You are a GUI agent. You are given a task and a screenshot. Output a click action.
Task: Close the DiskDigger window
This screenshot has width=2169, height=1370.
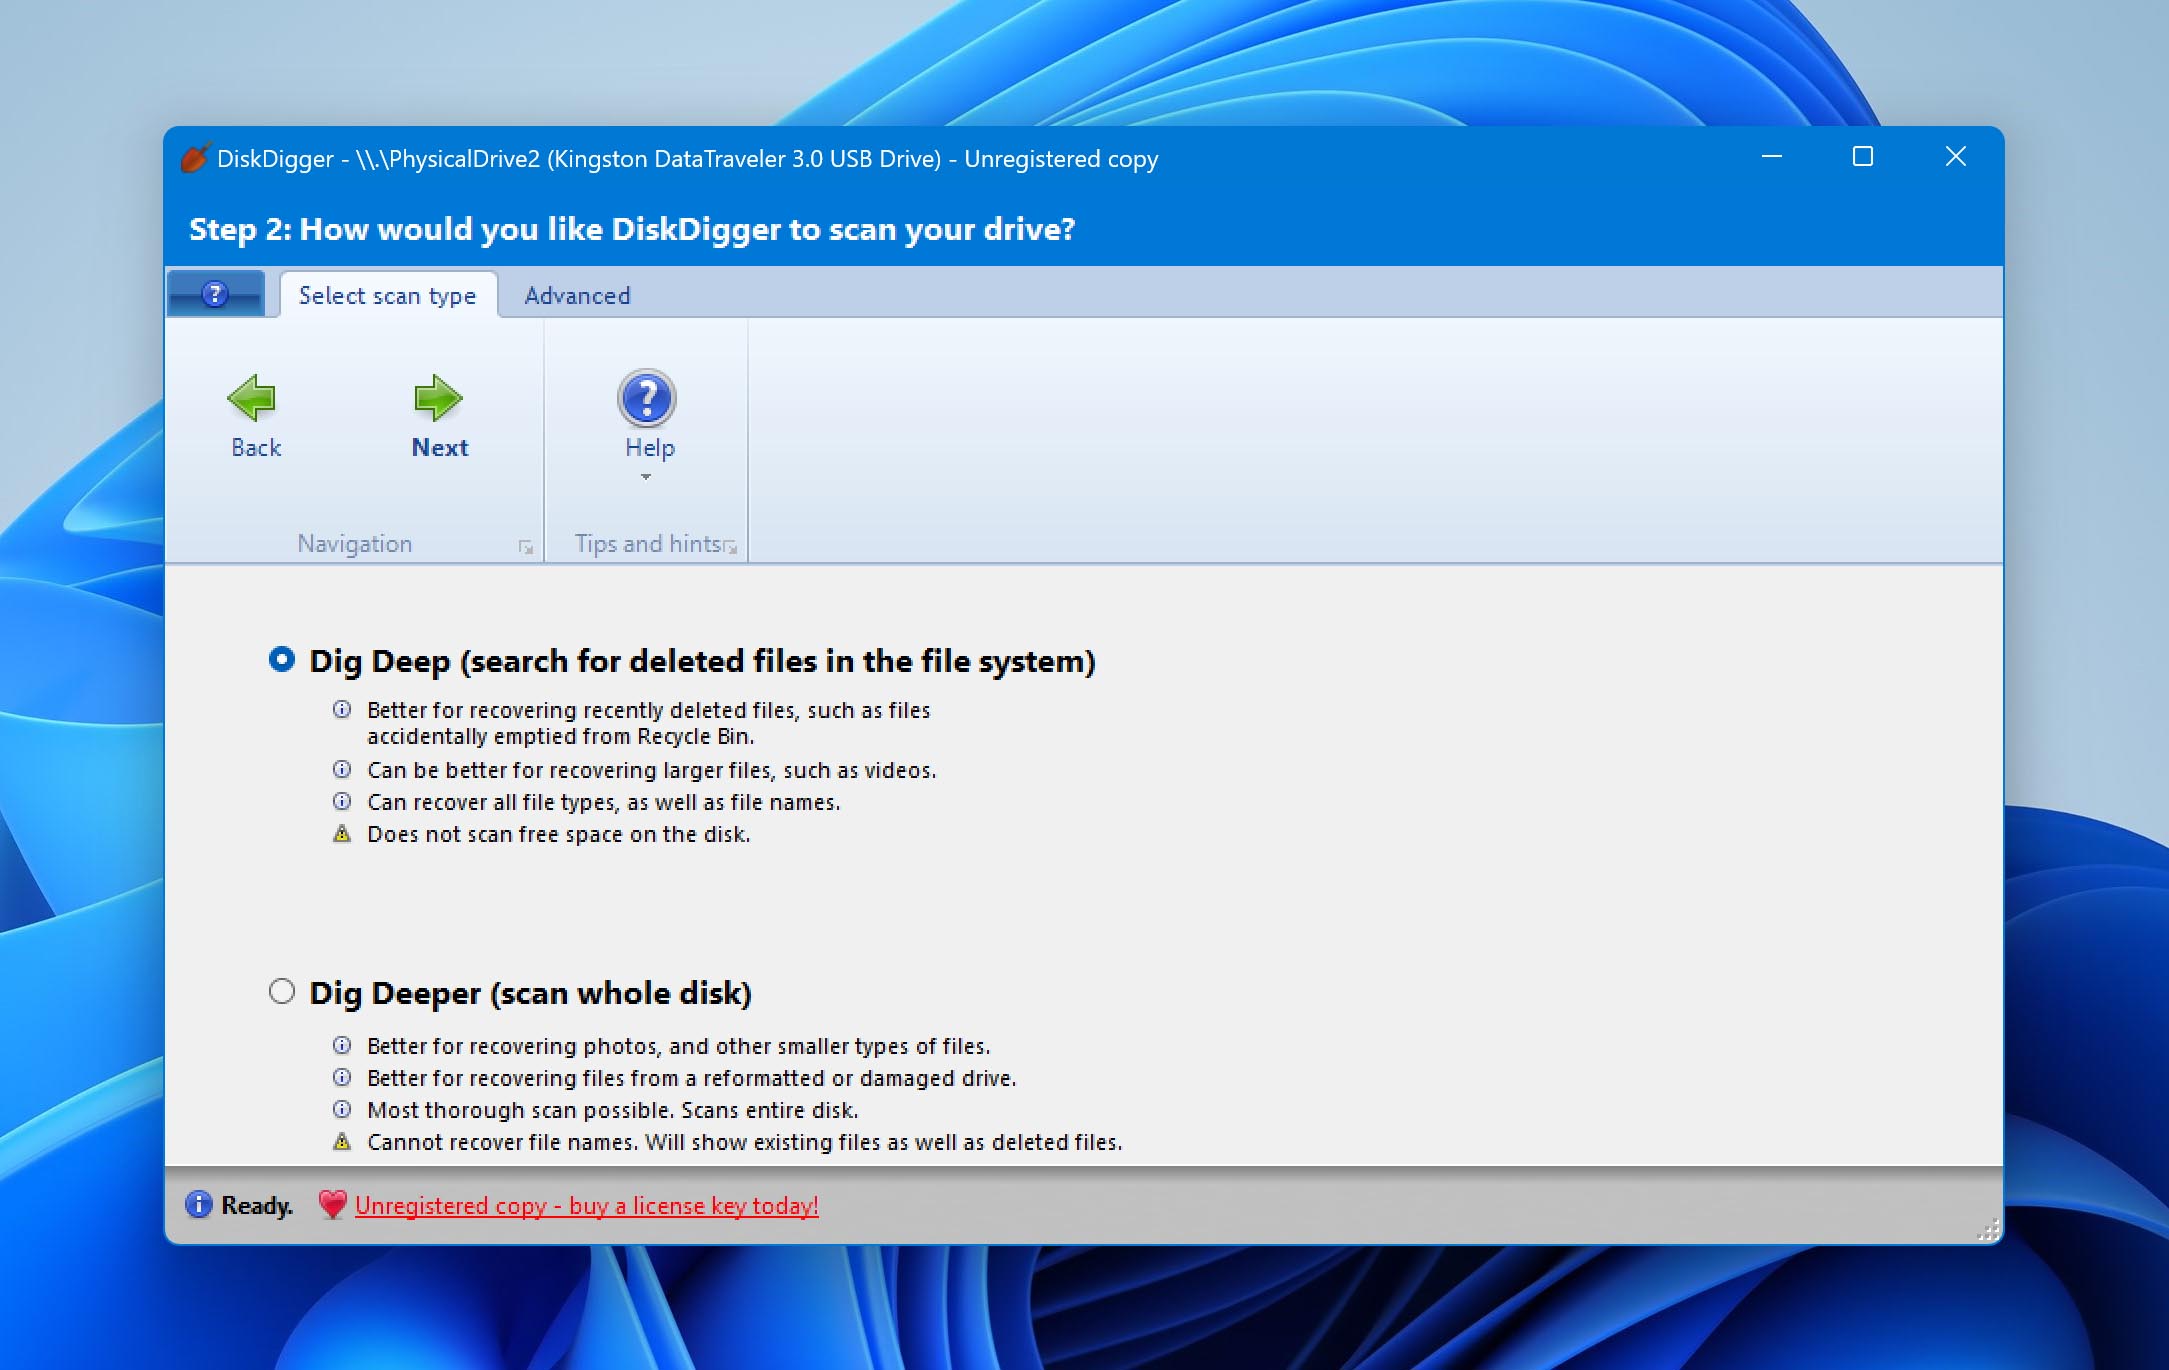click(1956, 157)
